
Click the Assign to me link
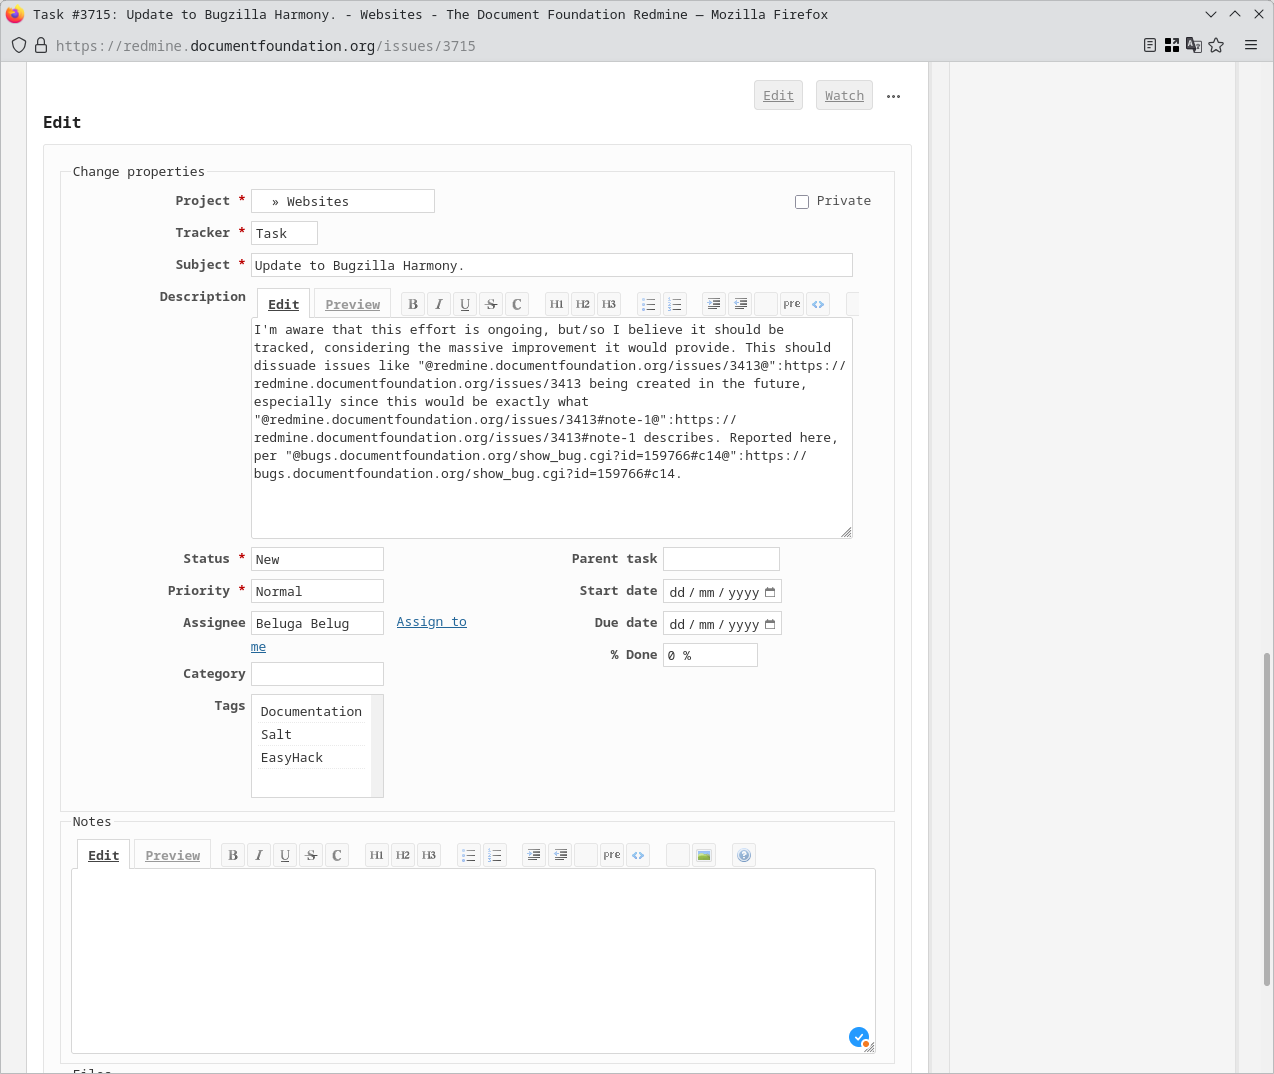pos(431,622)
